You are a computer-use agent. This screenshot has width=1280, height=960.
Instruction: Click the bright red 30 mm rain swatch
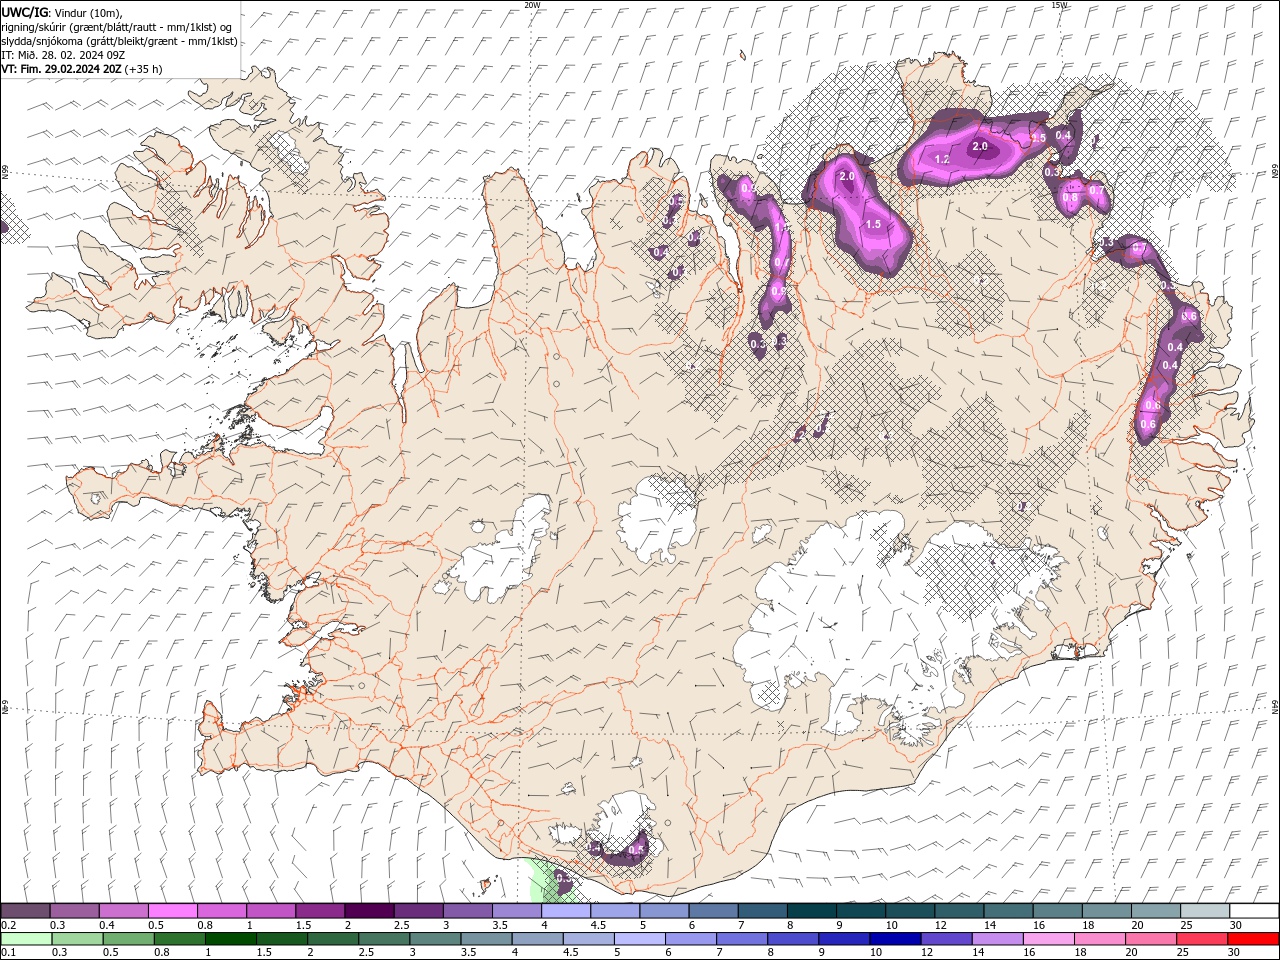[1253, 939]
